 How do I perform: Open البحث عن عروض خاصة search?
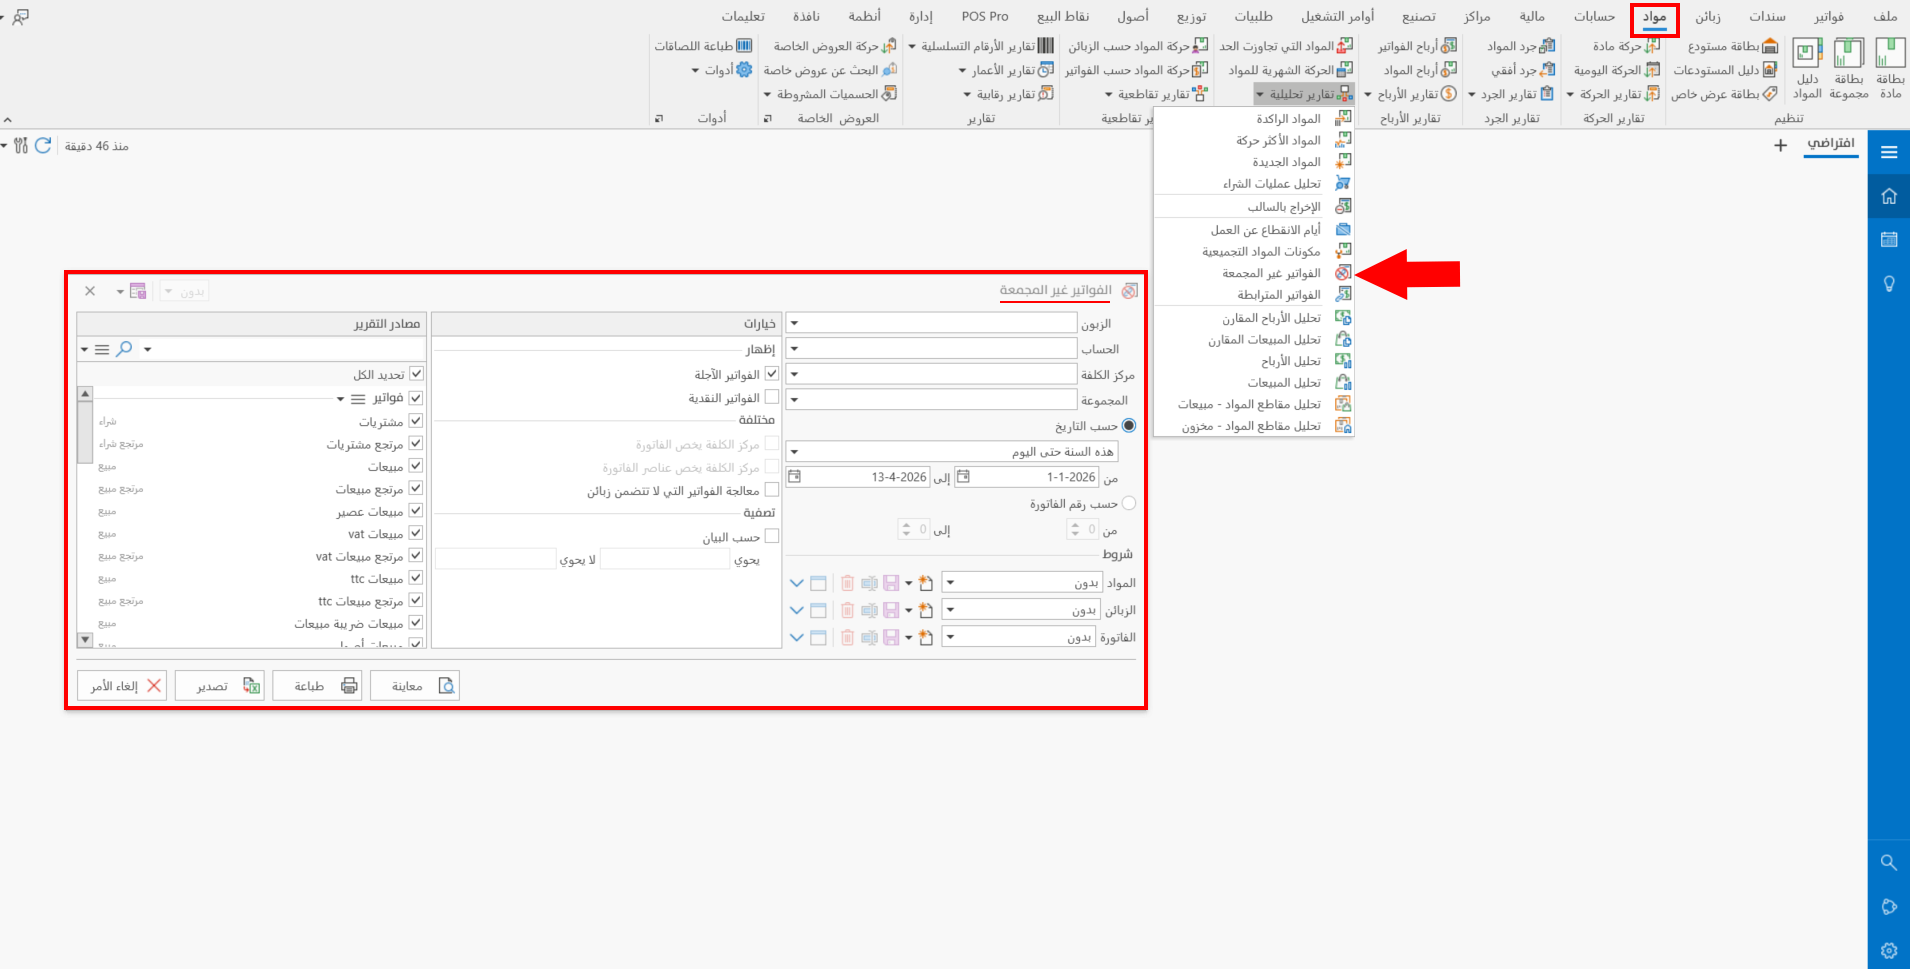click(830, 70)
